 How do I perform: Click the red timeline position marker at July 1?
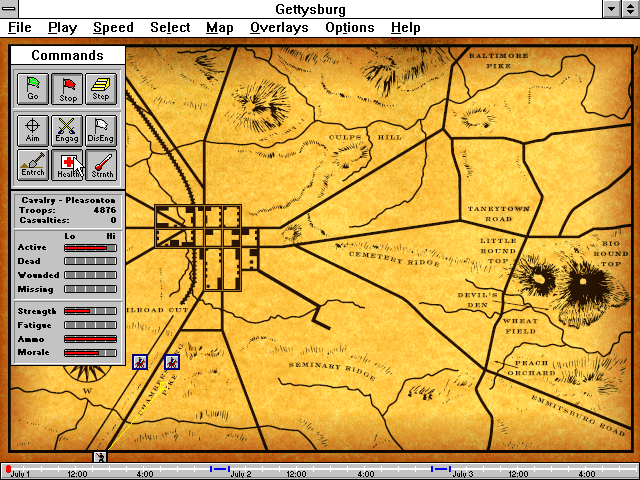[x=8, y=469]
